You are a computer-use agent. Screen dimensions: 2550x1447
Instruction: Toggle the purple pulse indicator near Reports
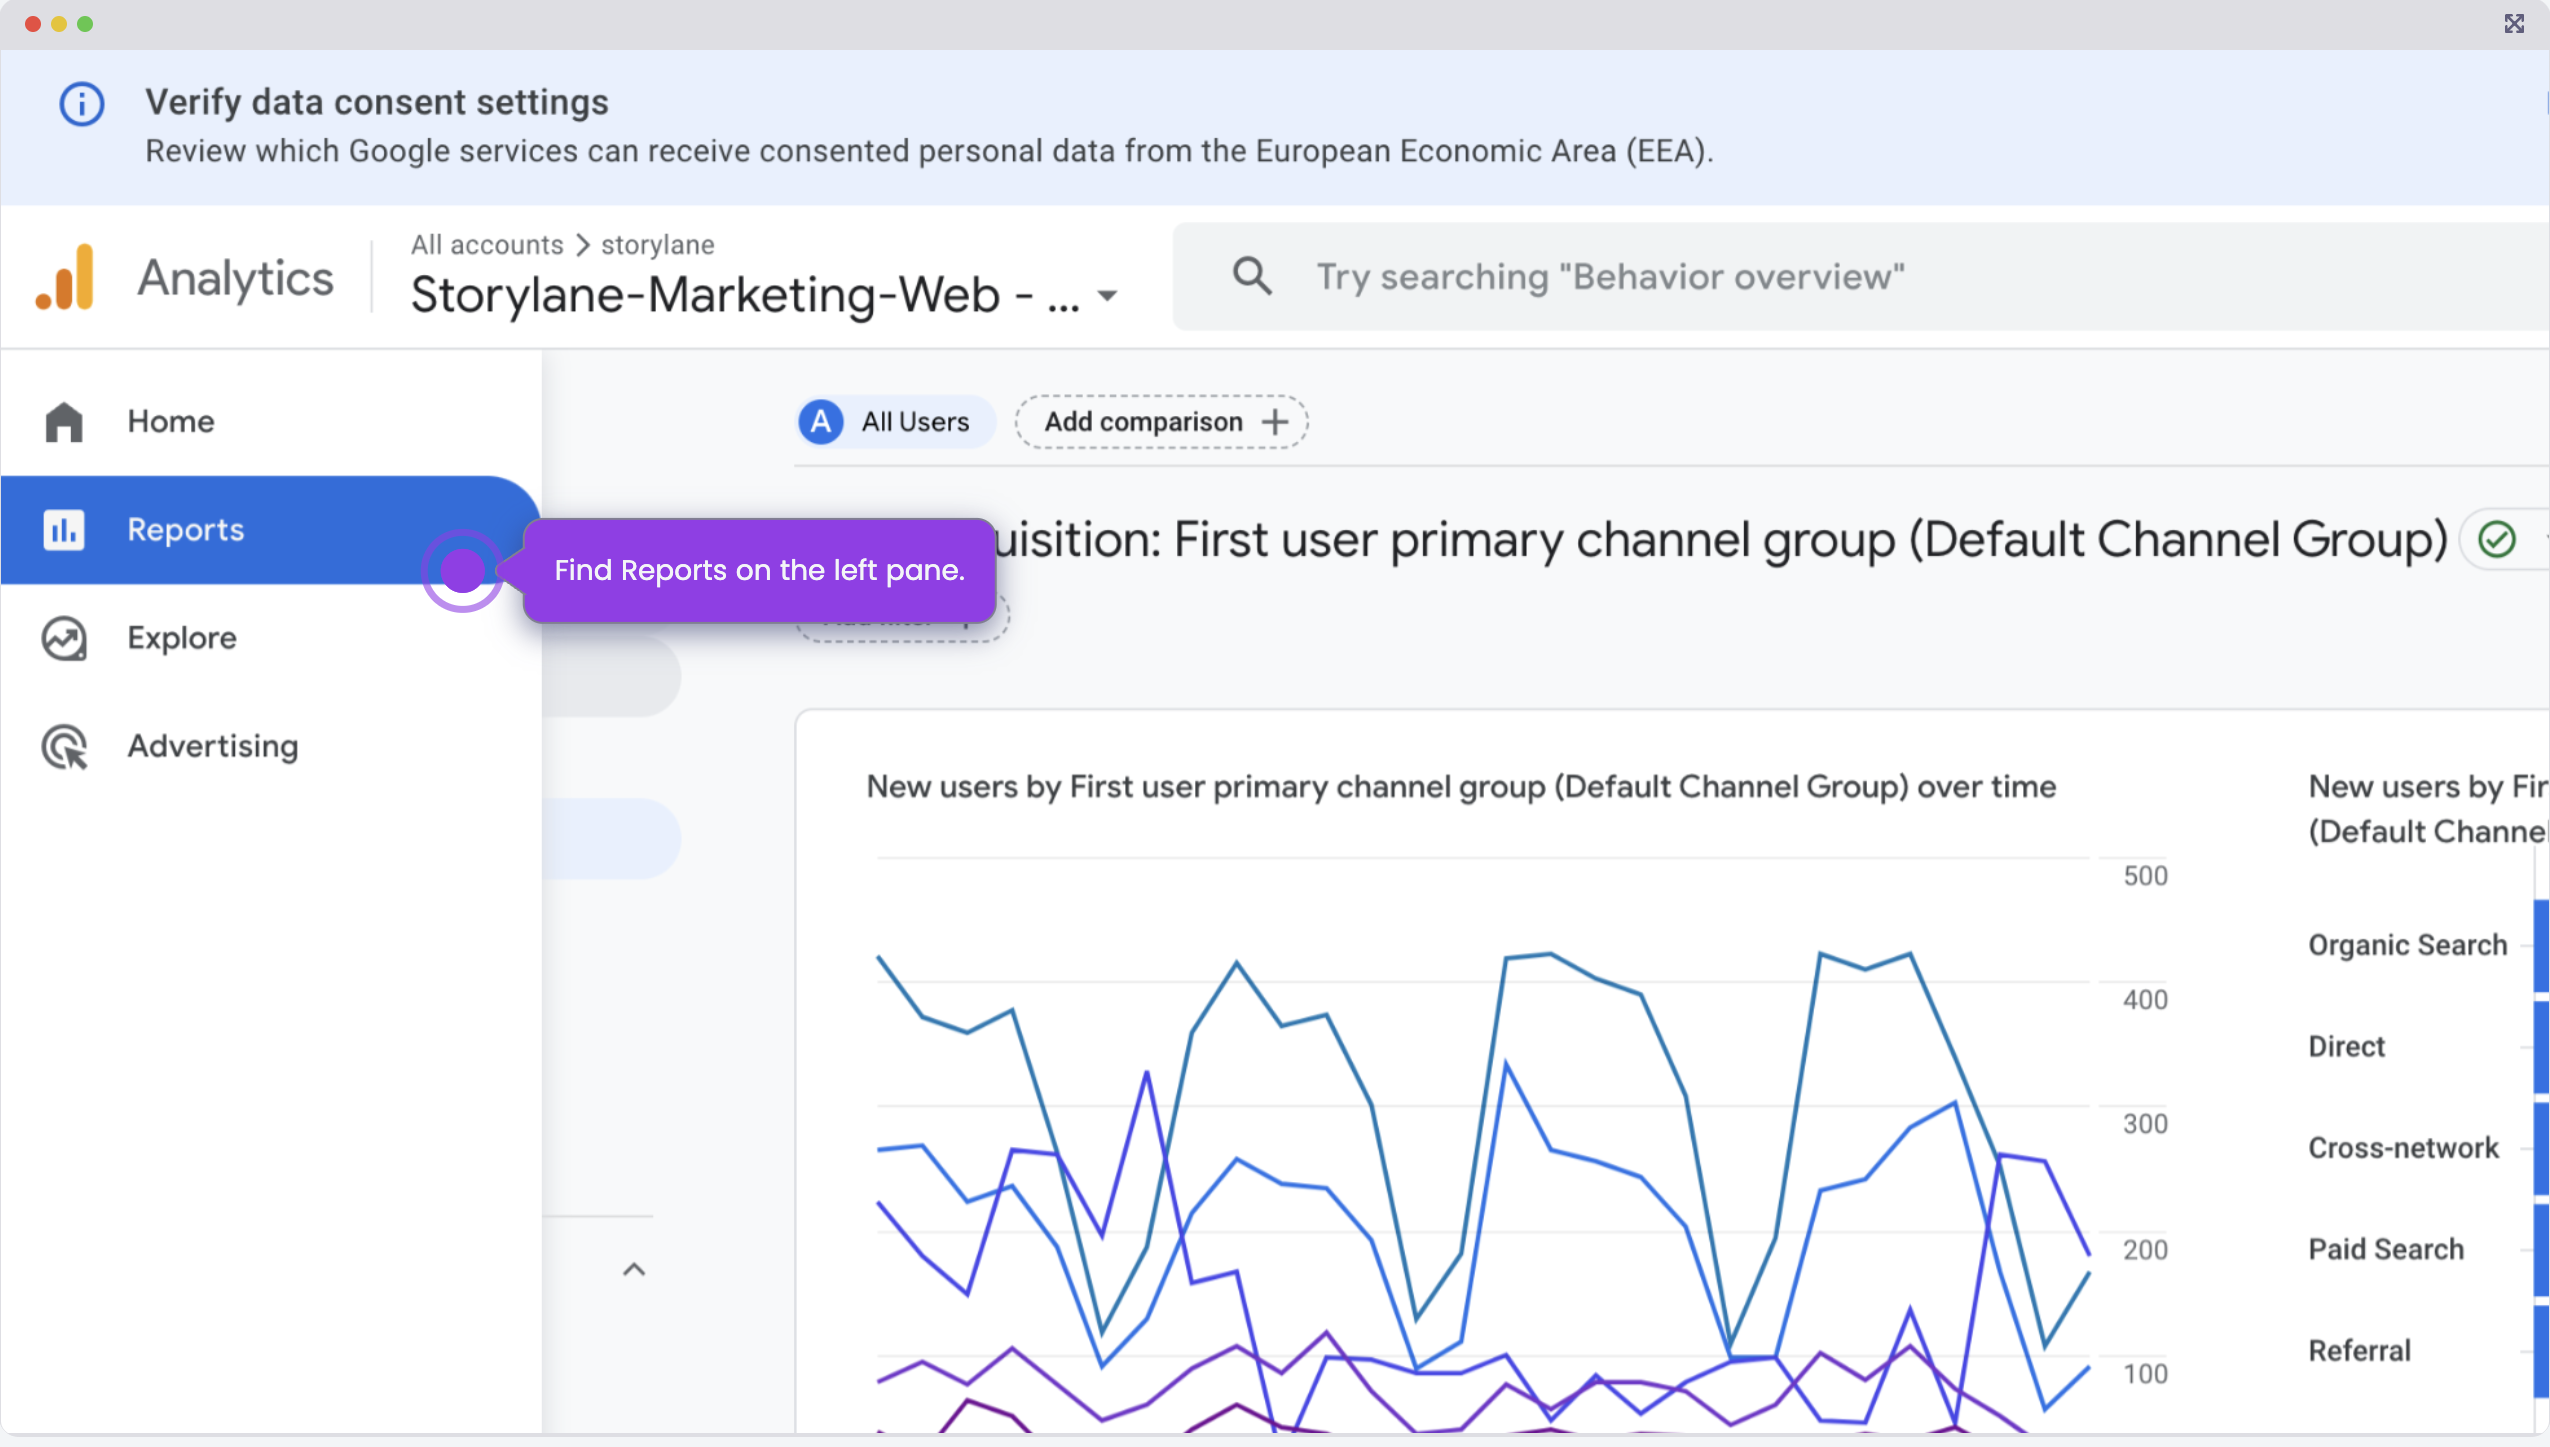point(462,571)
